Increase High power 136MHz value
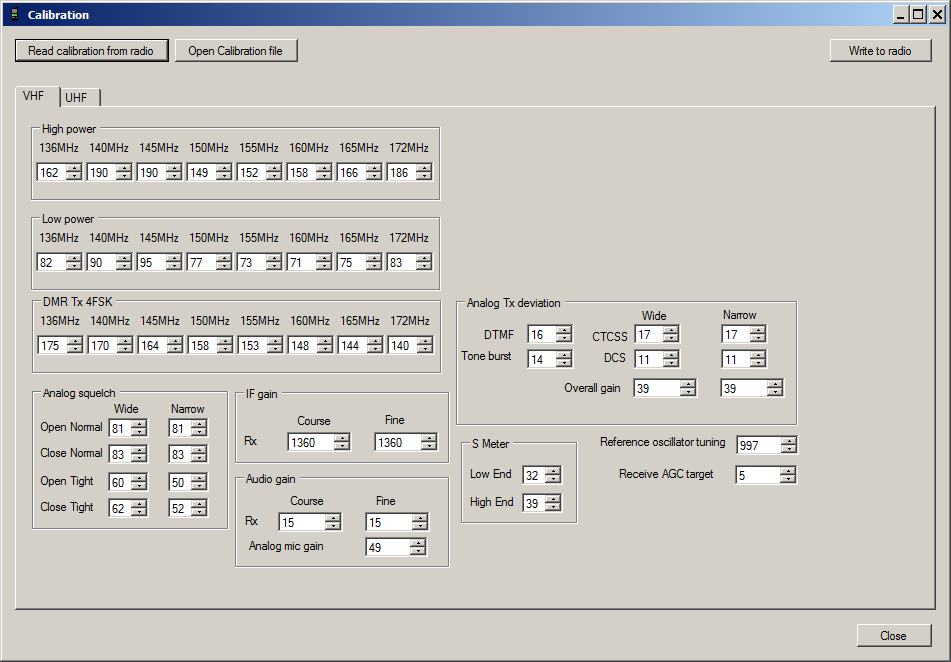Screen dimensions: 951x662 74,168
